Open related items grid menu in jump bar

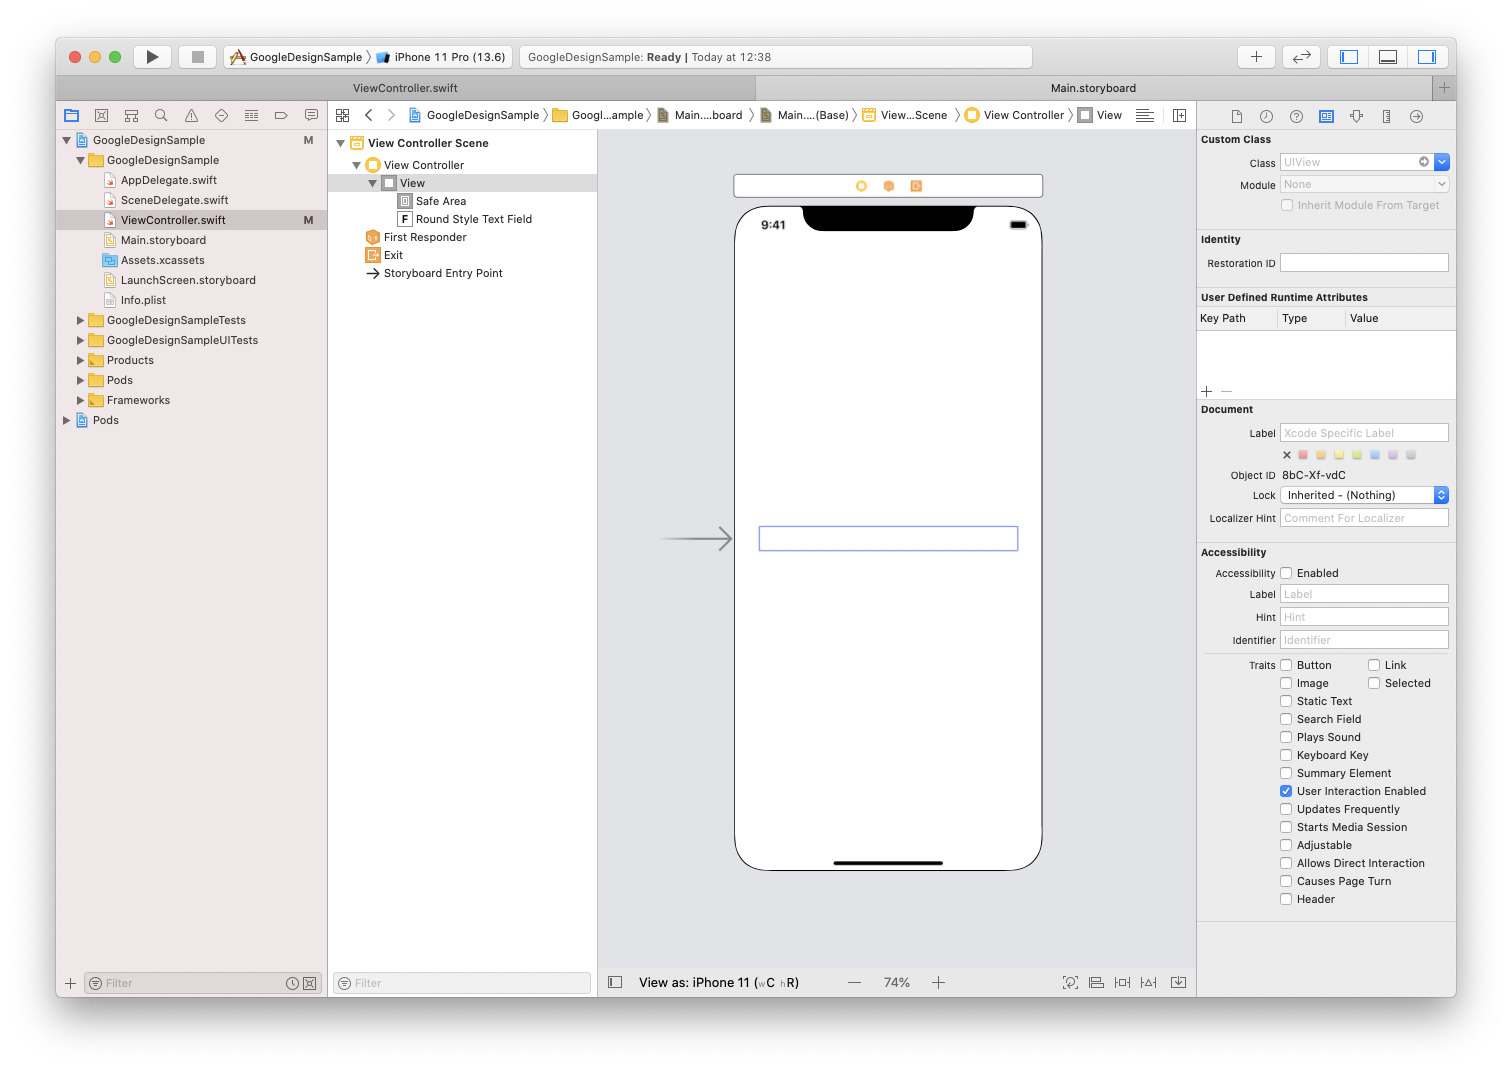342,115
